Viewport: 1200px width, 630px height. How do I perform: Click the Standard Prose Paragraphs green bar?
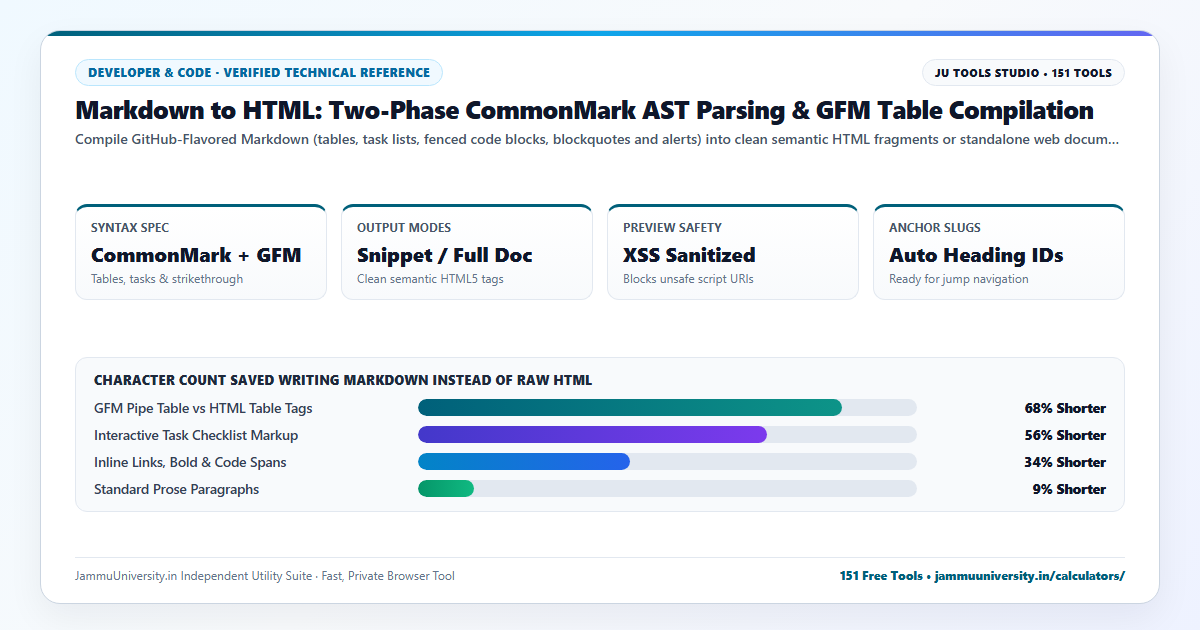pyautogui.click(x=446, y=488)
